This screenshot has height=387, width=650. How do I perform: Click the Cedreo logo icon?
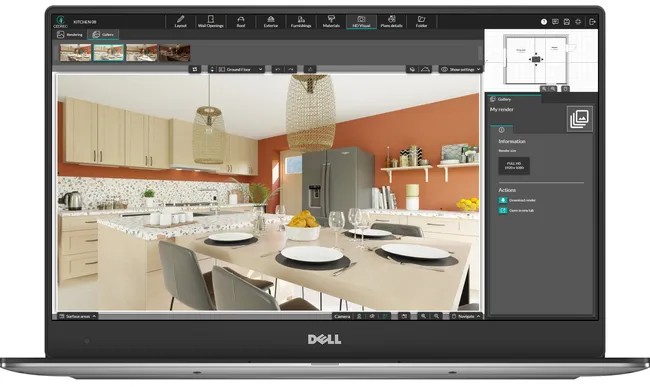point(61,22)
